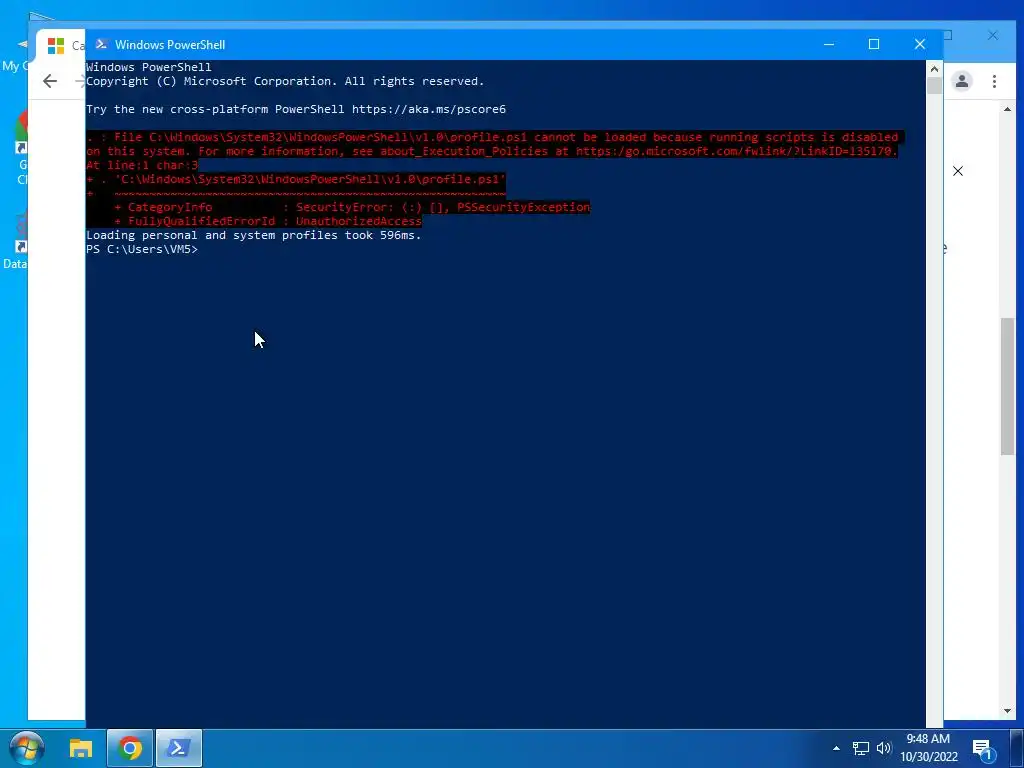Open Chrome profile avatar icon
1024x768 pixels.
pos(961,81)
